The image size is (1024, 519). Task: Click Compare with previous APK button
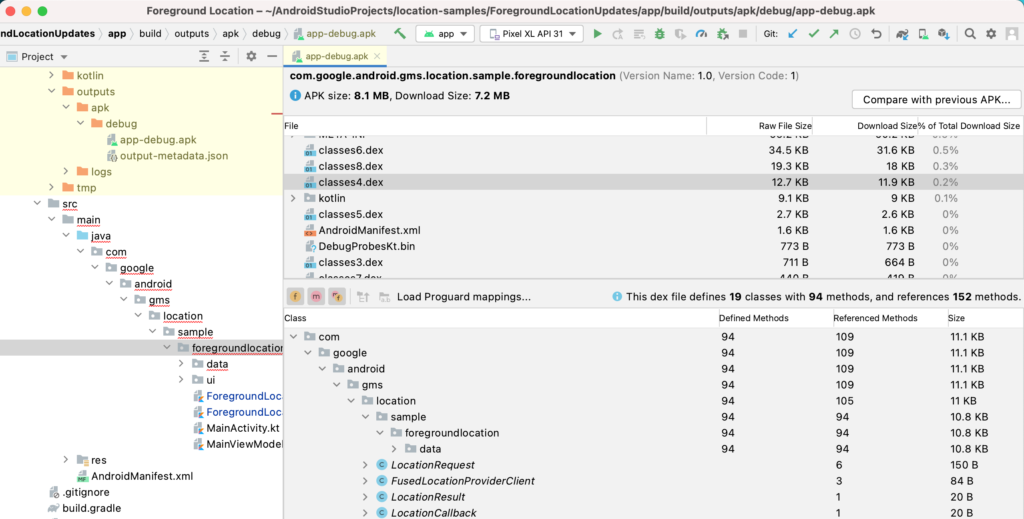point(936,99)
